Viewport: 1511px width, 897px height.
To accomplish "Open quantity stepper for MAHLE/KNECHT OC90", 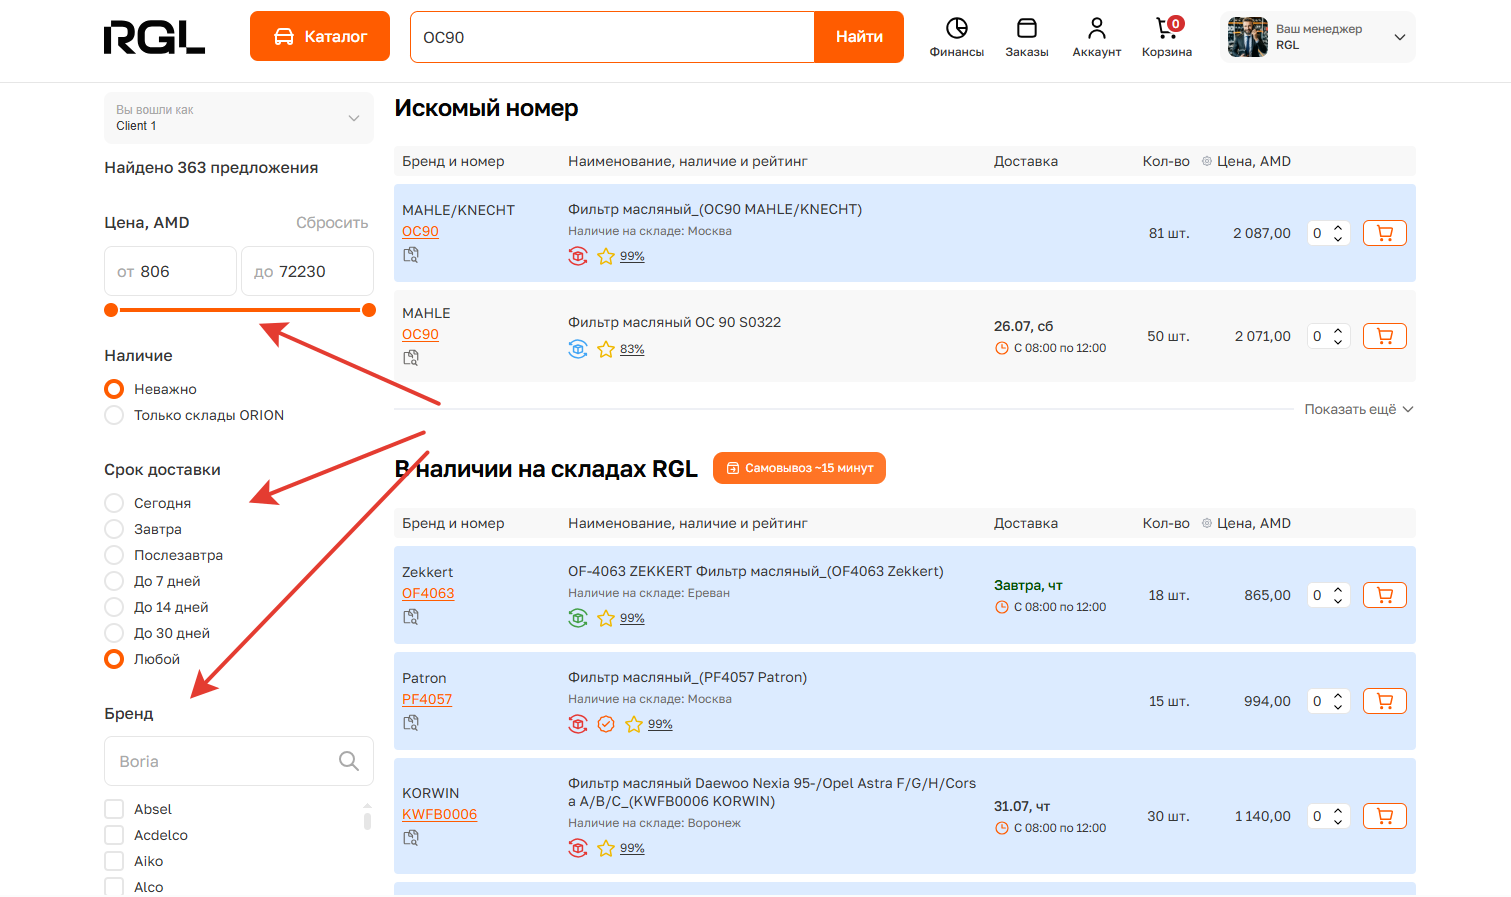I will 1329,233.
